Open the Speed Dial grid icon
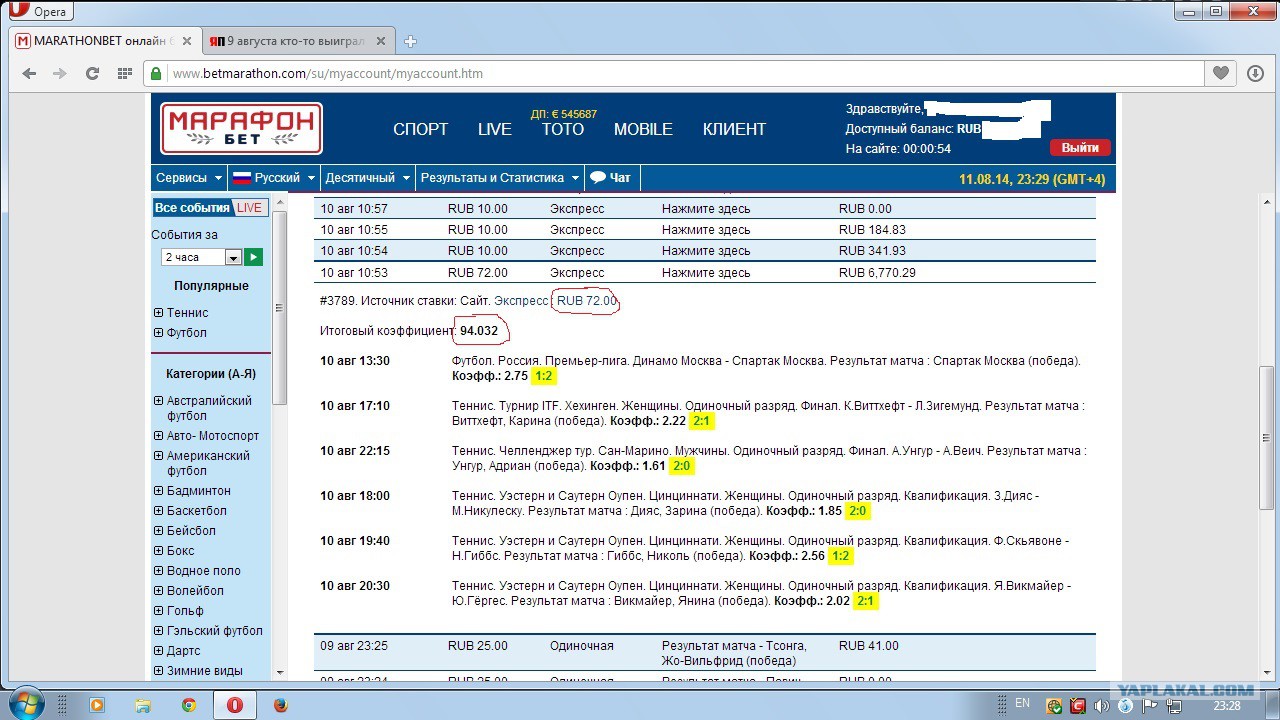Screen dimensions: 1280x720 [x=125, y=73]
